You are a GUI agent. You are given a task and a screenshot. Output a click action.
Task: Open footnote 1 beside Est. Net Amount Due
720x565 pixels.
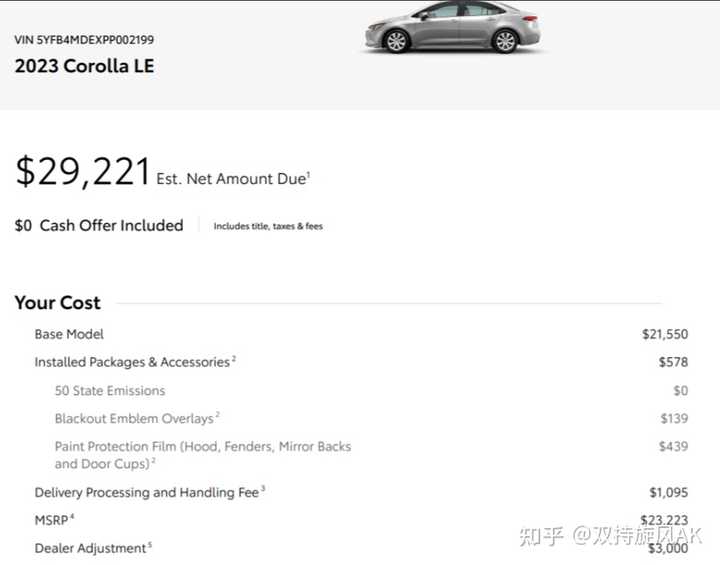(x=308, y=174)
